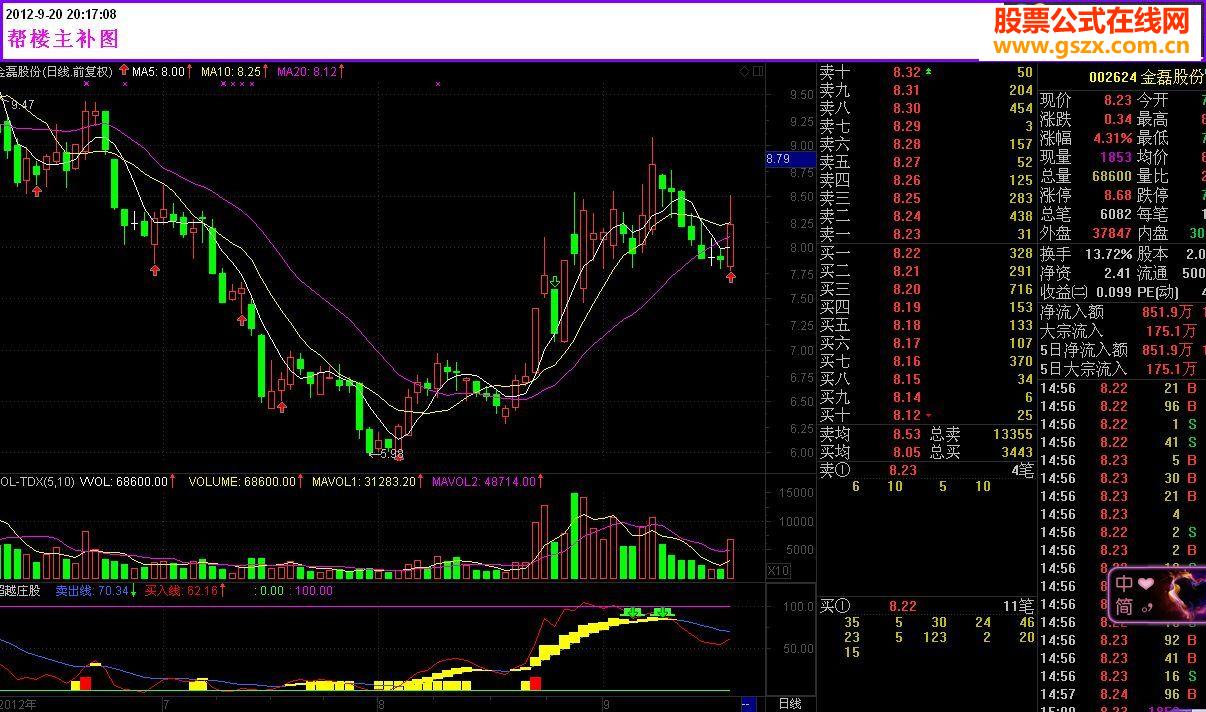Click the red down triangle next to 8.12
The height and width of the screenshot is (712, 1206).
929,414
